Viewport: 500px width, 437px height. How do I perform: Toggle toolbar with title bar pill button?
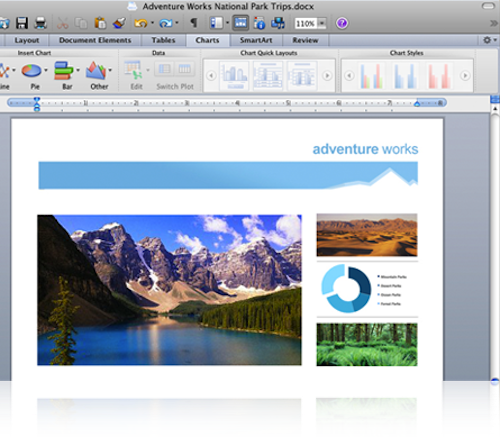point(489,6)
